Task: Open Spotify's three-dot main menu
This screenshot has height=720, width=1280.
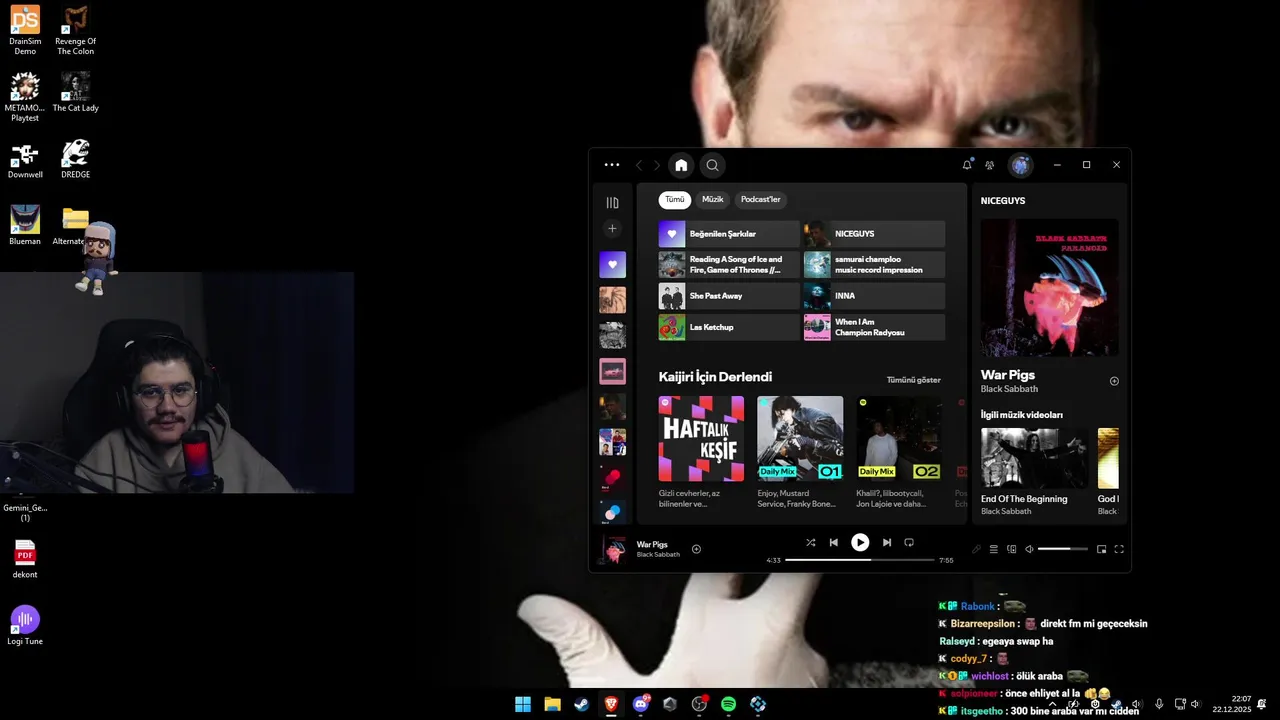Action: click(x=612, y=165)
